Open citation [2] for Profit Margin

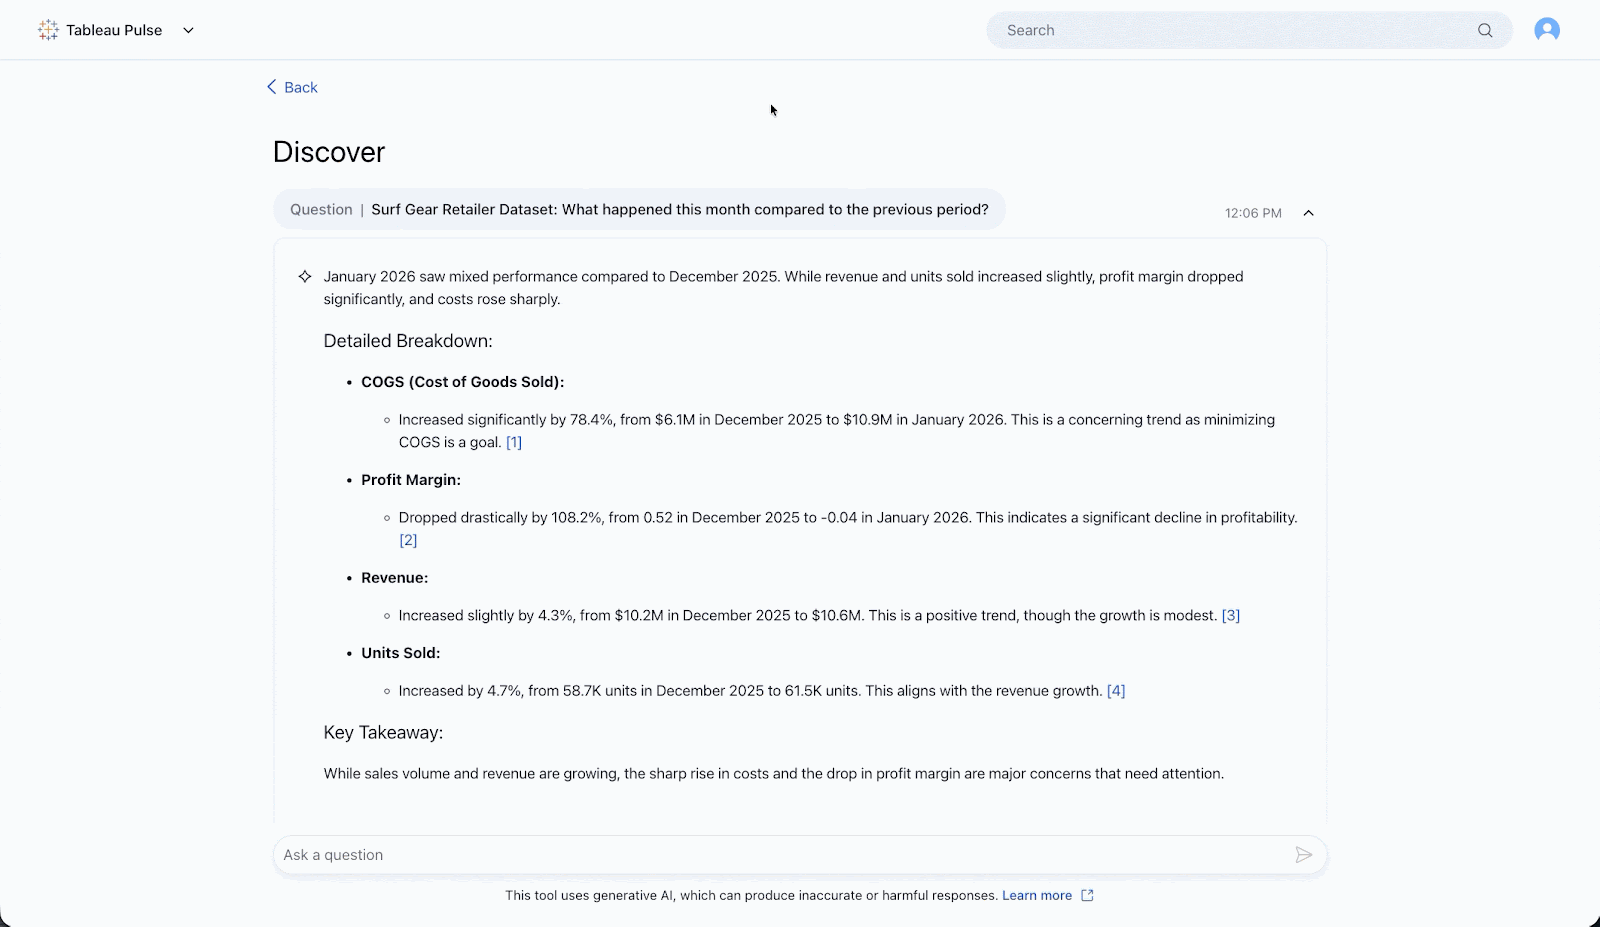point(408,540)
